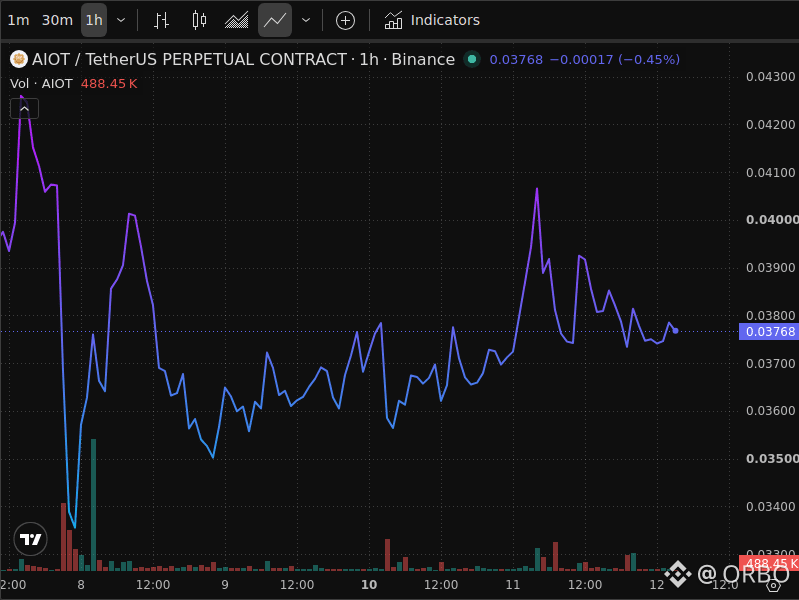799x600 pixels.
Task: Click the price value 0.03768 in header
Action: [x=516, y=60]
